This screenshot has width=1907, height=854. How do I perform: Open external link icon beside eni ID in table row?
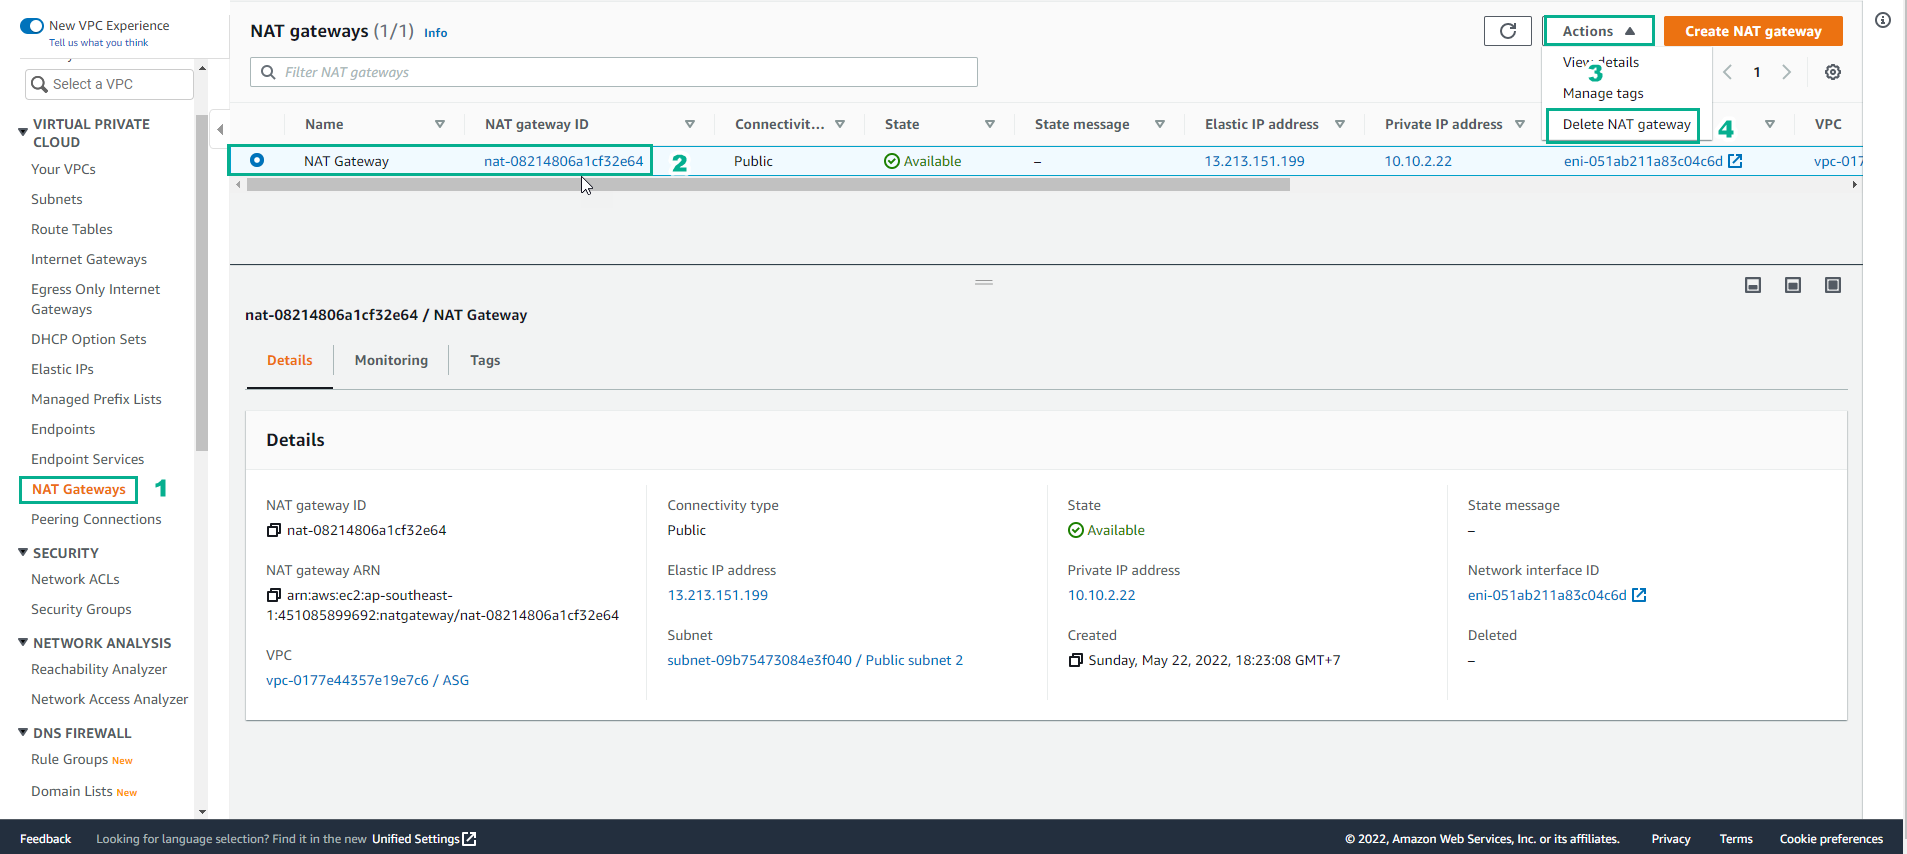coord(1735,161)
